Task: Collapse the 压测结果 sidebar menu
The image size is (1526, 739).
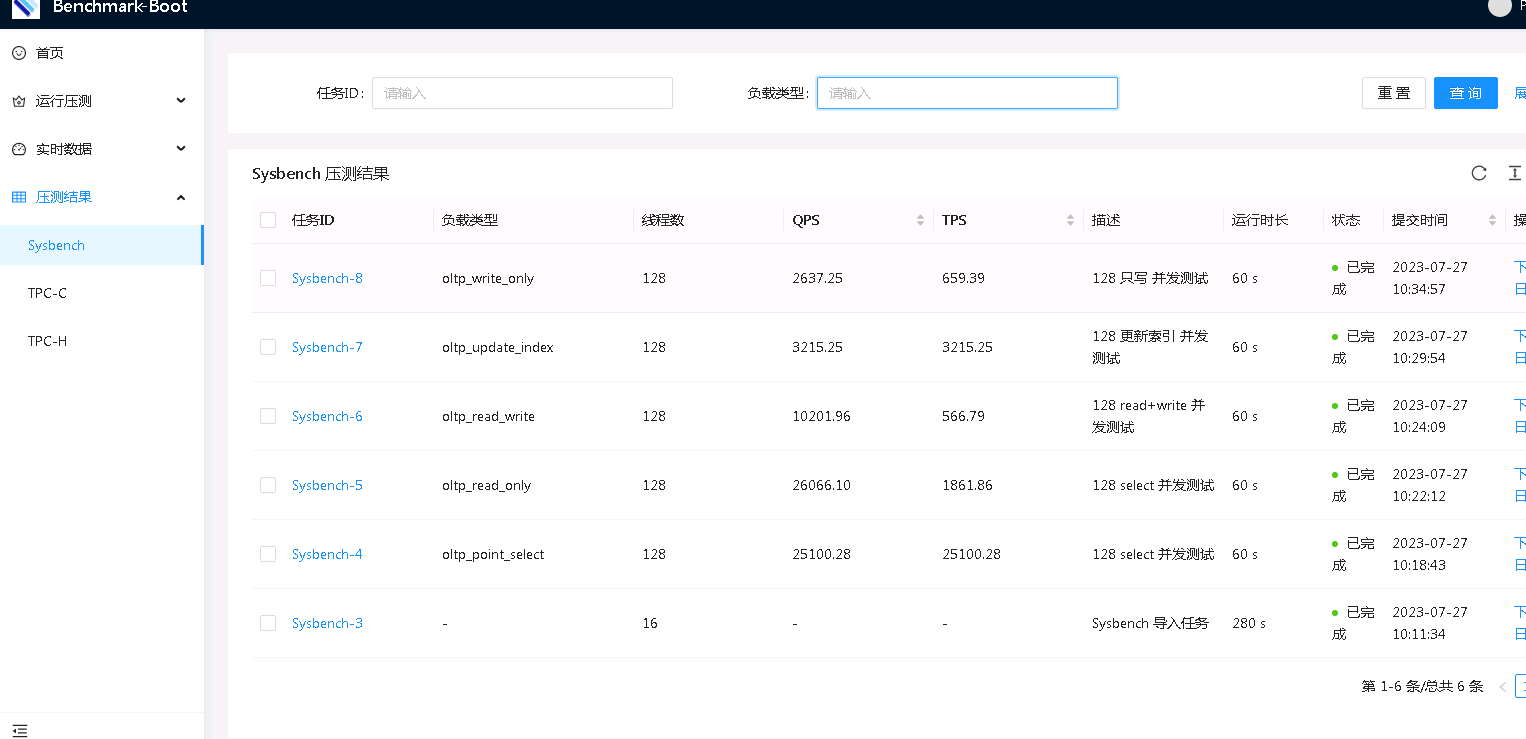Action: point(100,197)
